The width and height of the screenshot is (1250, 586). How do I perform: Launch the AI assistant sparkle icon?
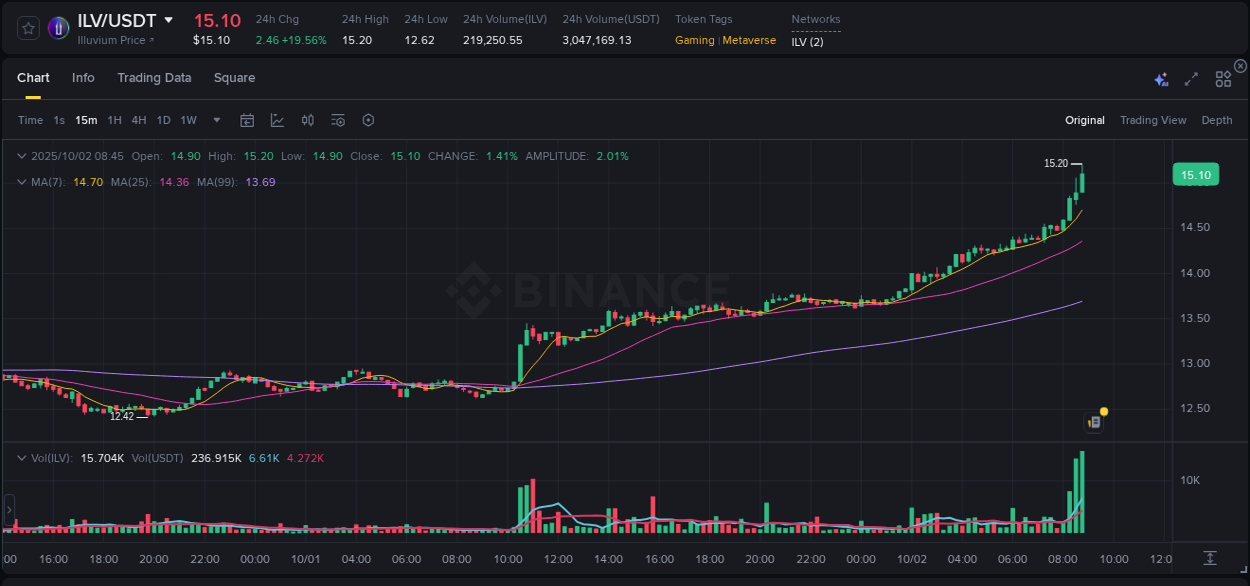(x=1161, y=78)
